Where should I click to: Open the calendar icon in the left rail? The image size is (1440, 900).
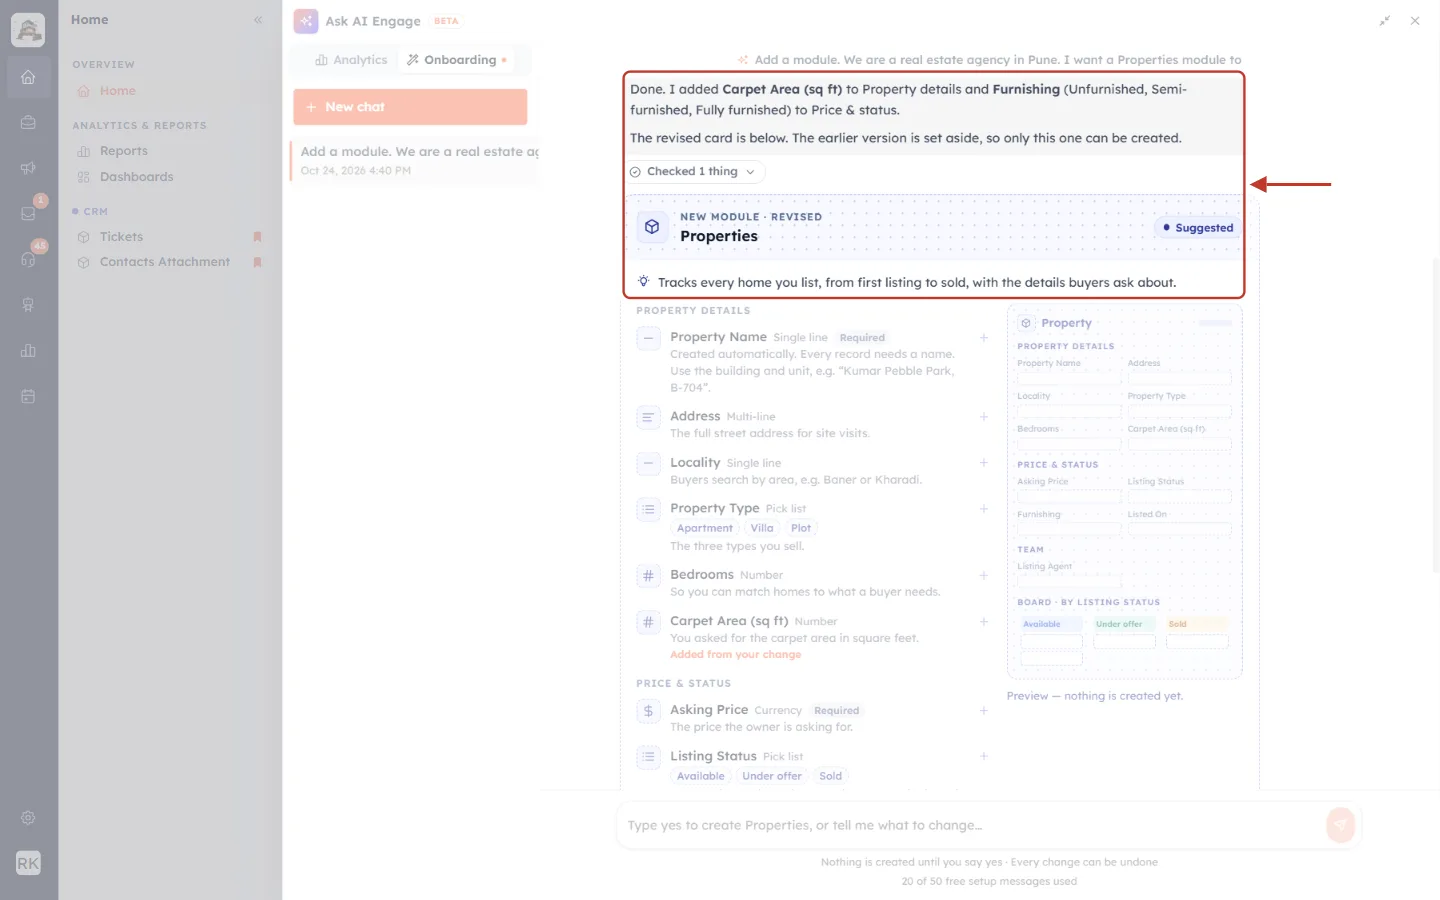coord(28,396)
